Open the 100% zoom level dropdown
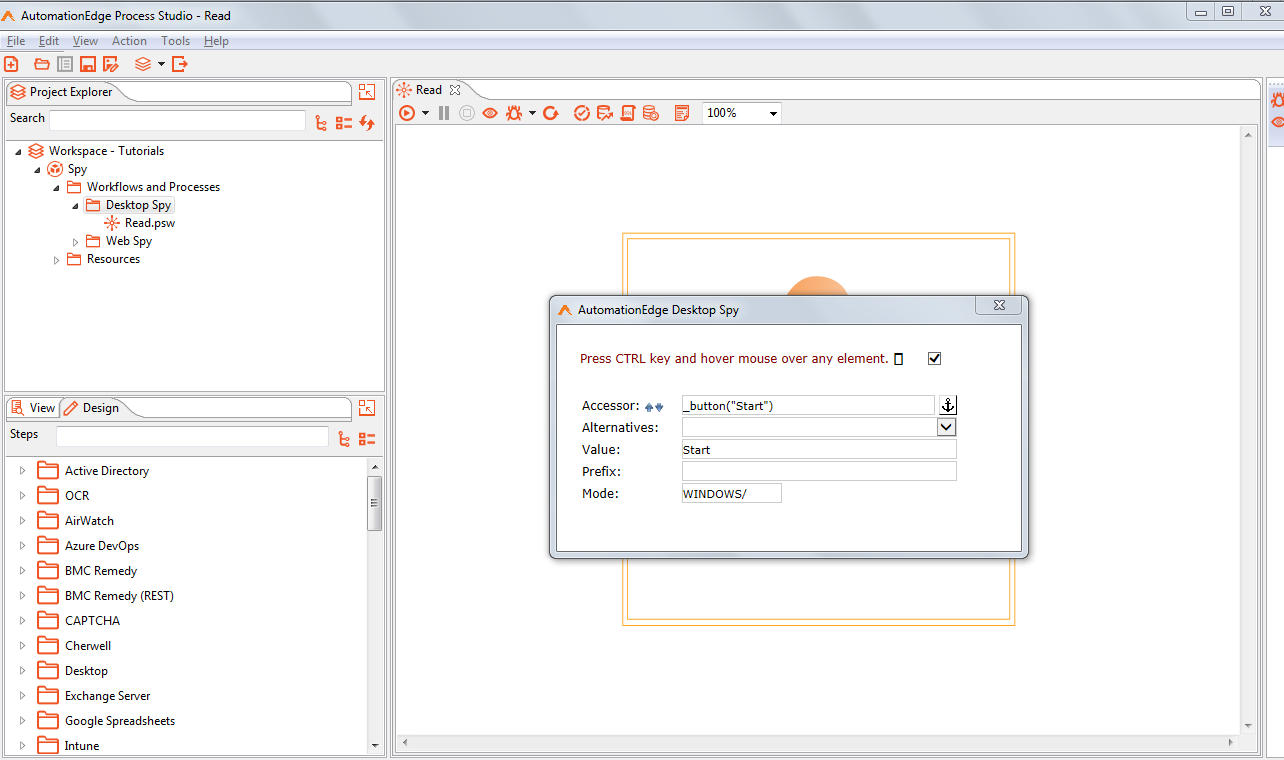This screenshot has height=760, width=1284. [772, 114]
